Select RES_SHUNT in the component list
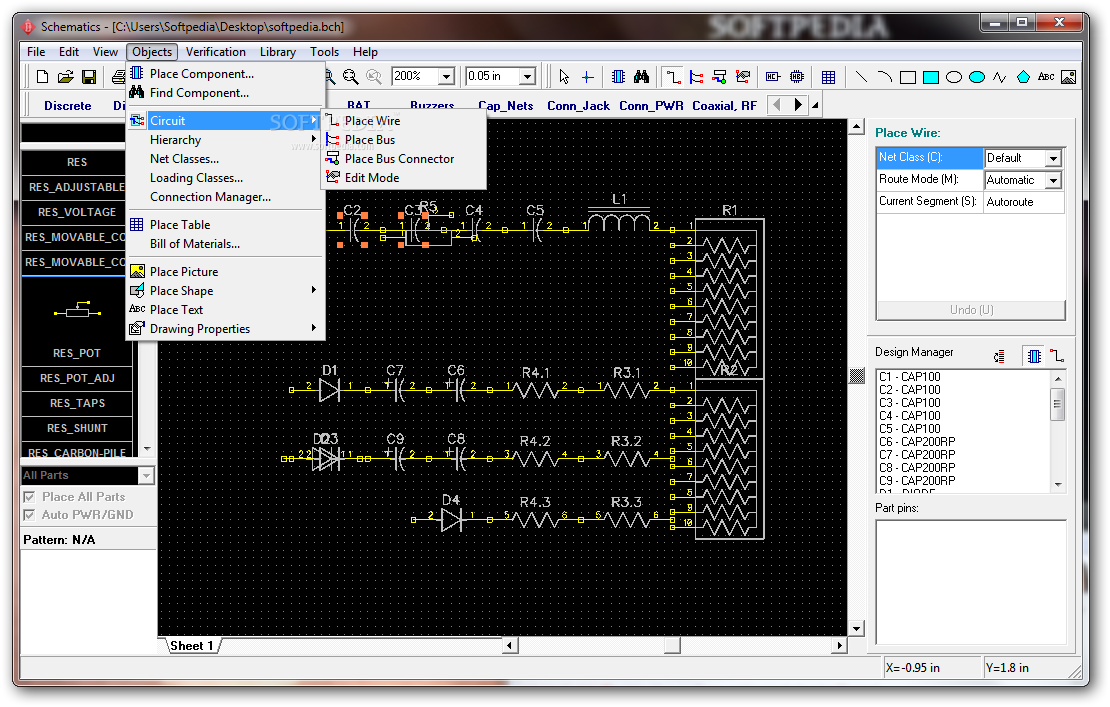The width and height of the screenshot is (1110, 707). tap(77, 428)
